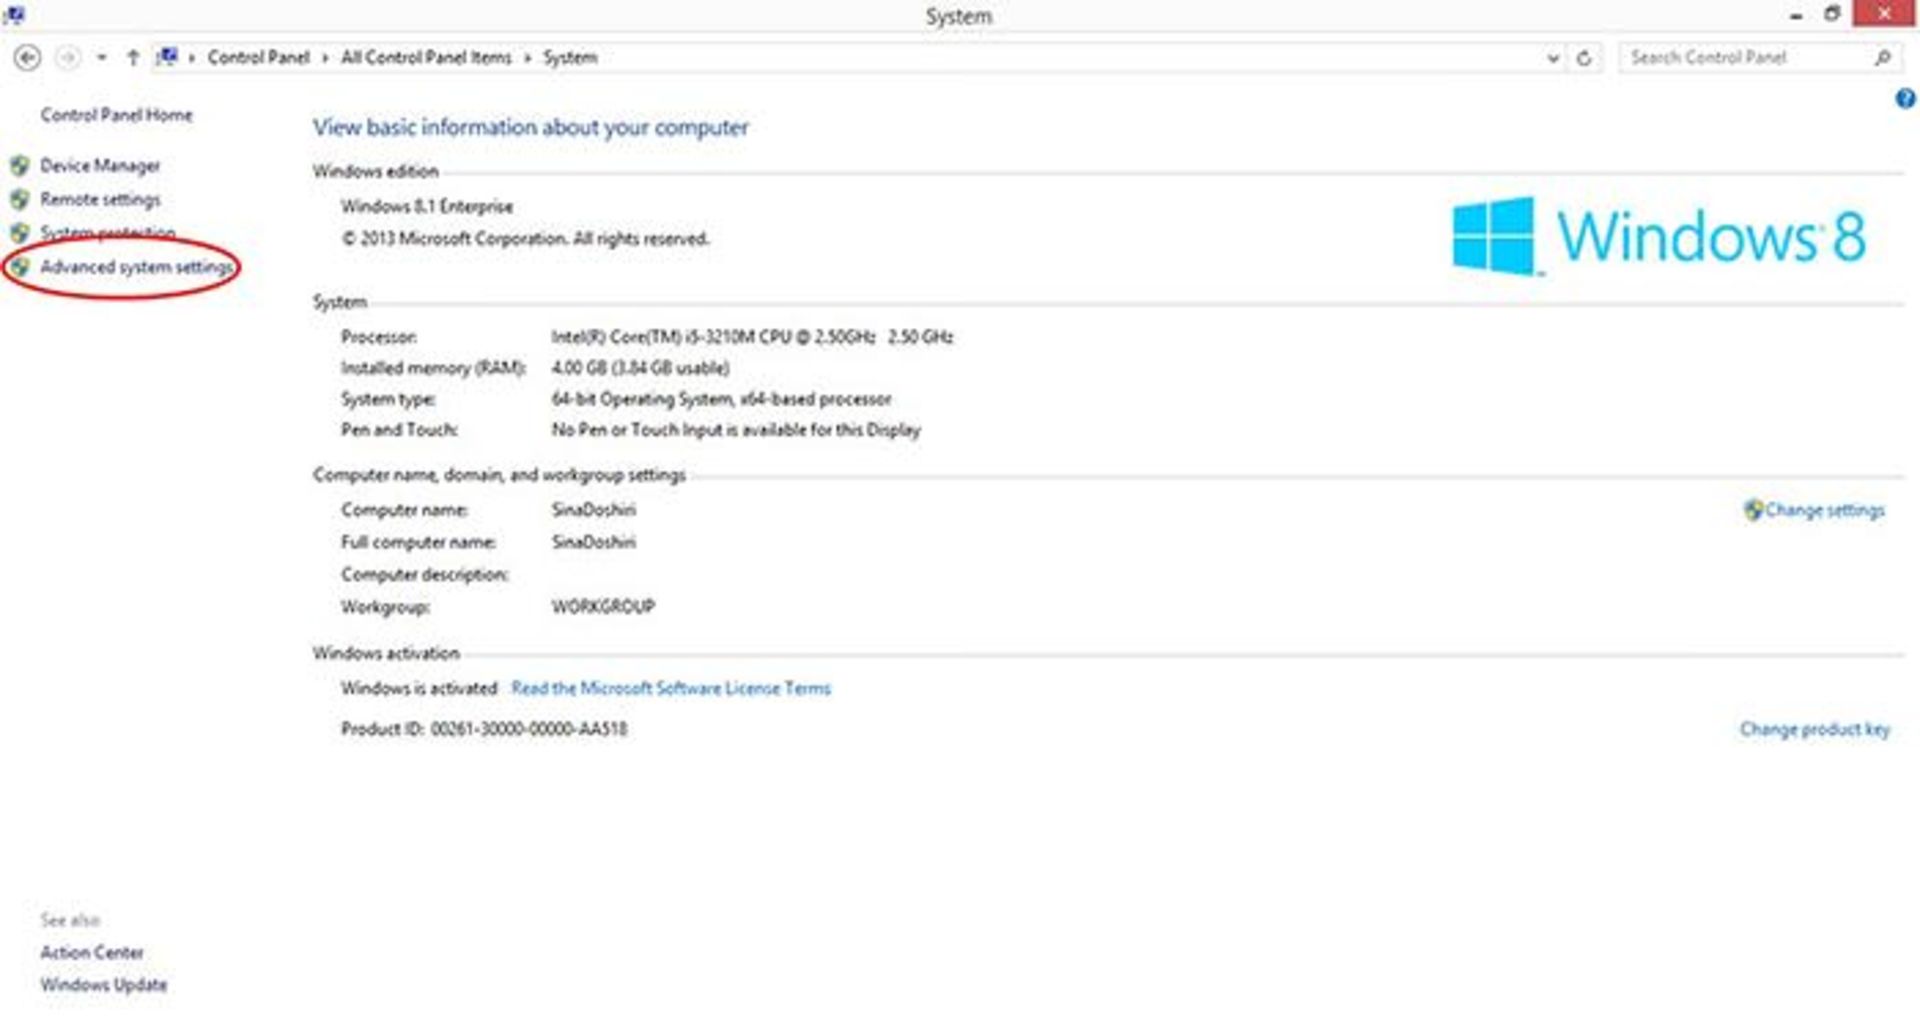Restore down the System window

1832,14
